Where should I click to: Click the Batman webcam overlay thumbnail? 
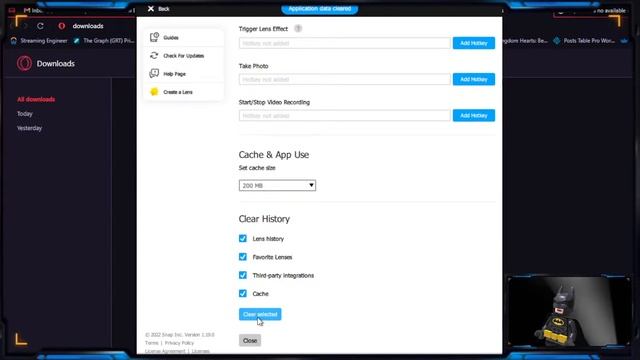(569, 311)
